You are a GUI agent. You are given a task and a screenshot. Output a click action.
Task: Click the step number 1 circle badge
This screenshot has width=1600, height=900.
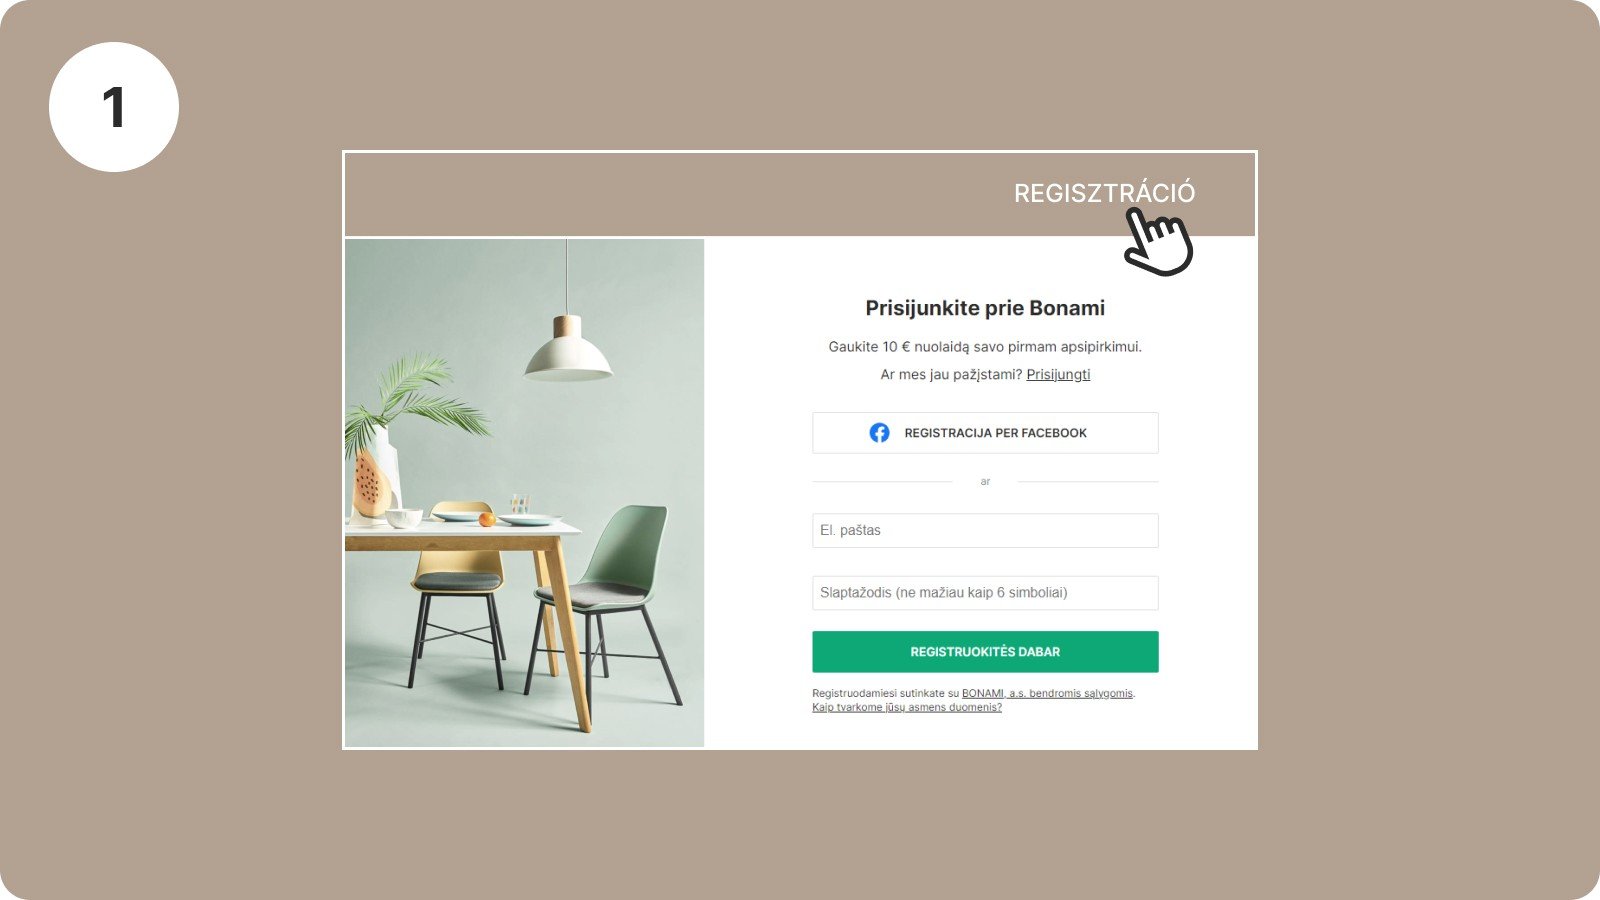pos(114,107)
